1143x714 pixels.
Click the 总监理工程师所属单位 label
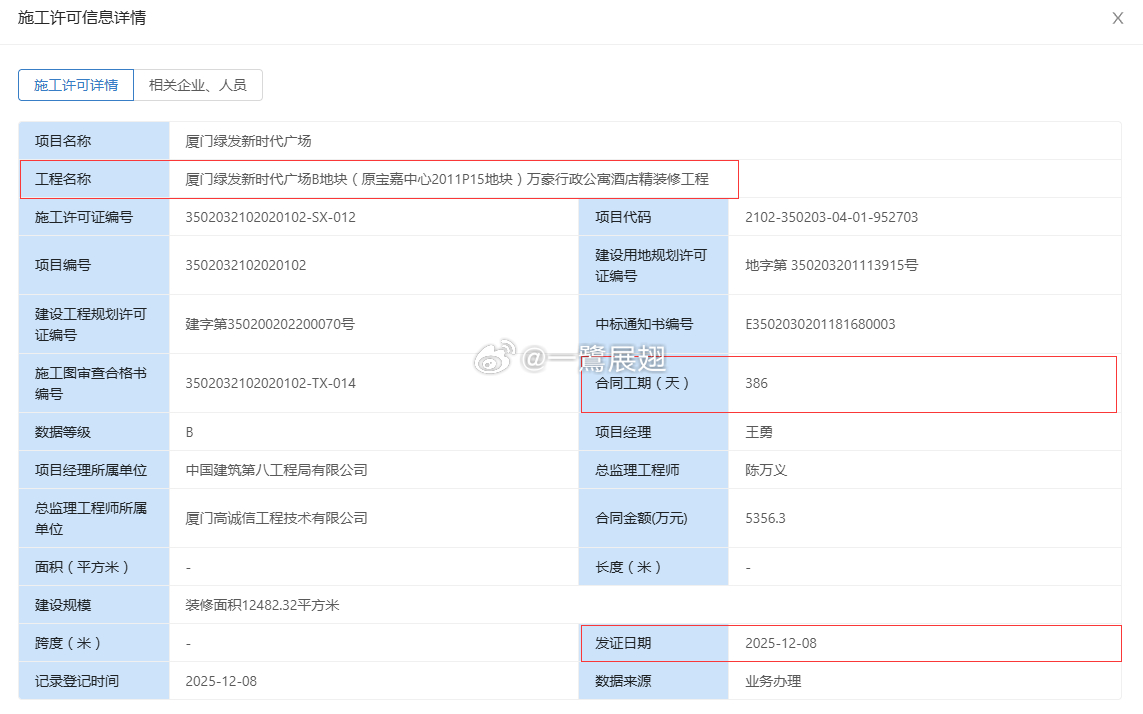click(91, 519)
